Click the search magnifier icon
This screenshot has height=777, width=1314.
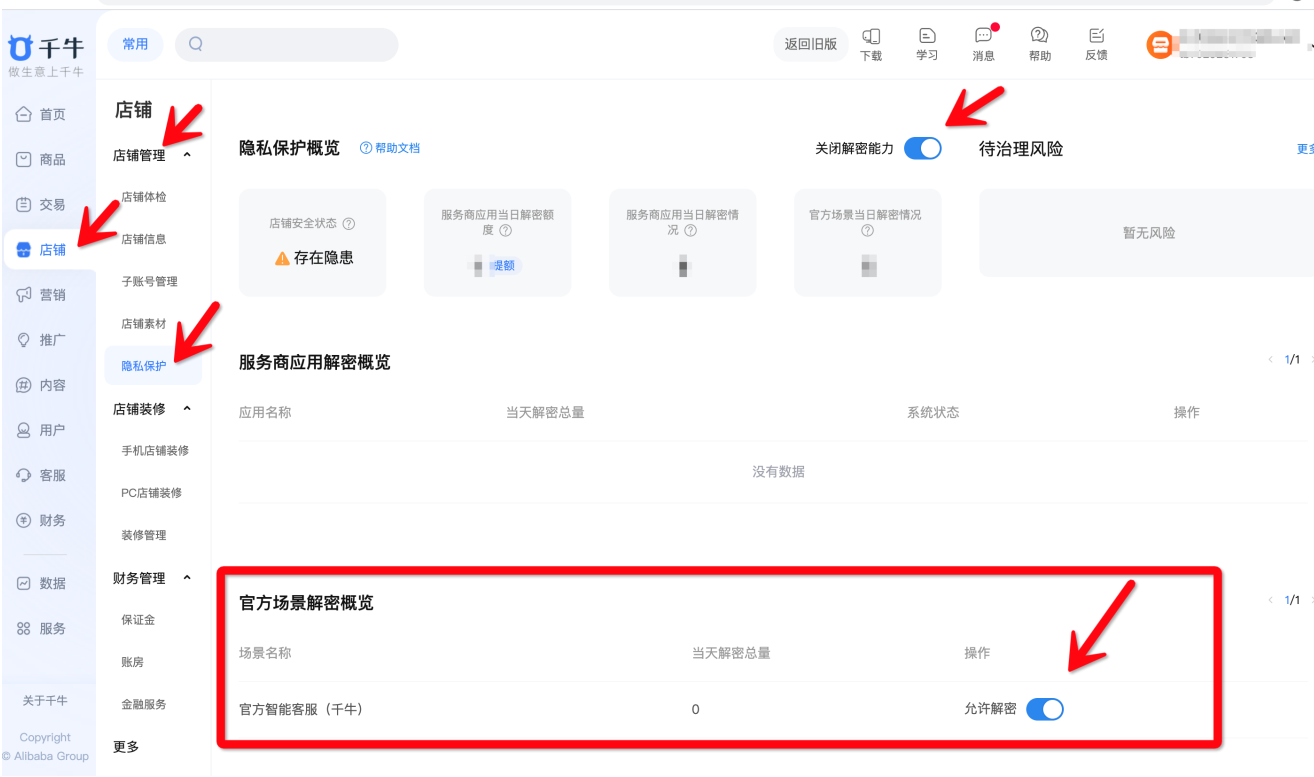[196, 44]
